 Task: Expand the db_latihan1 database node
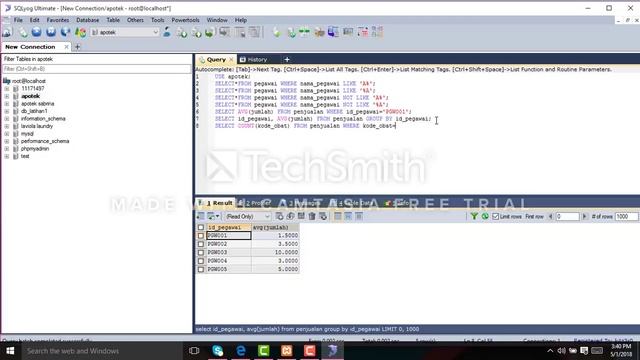coord(7,111)
